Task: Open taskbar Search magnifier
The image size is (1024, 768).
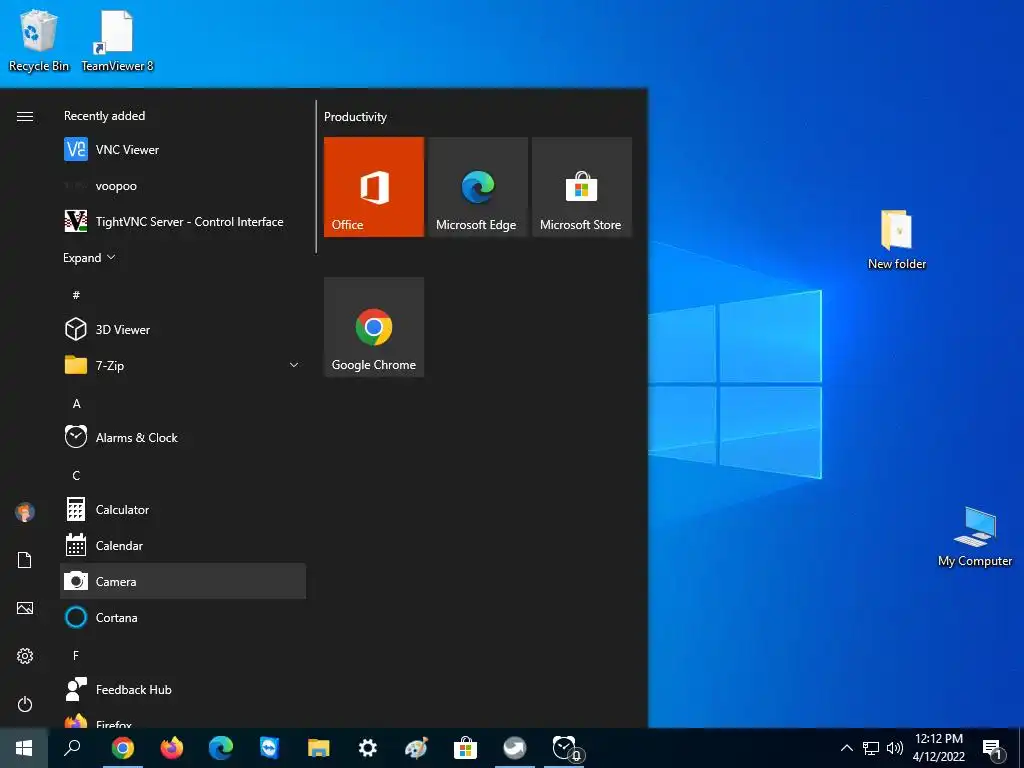Action: click(x=72, y=748)
